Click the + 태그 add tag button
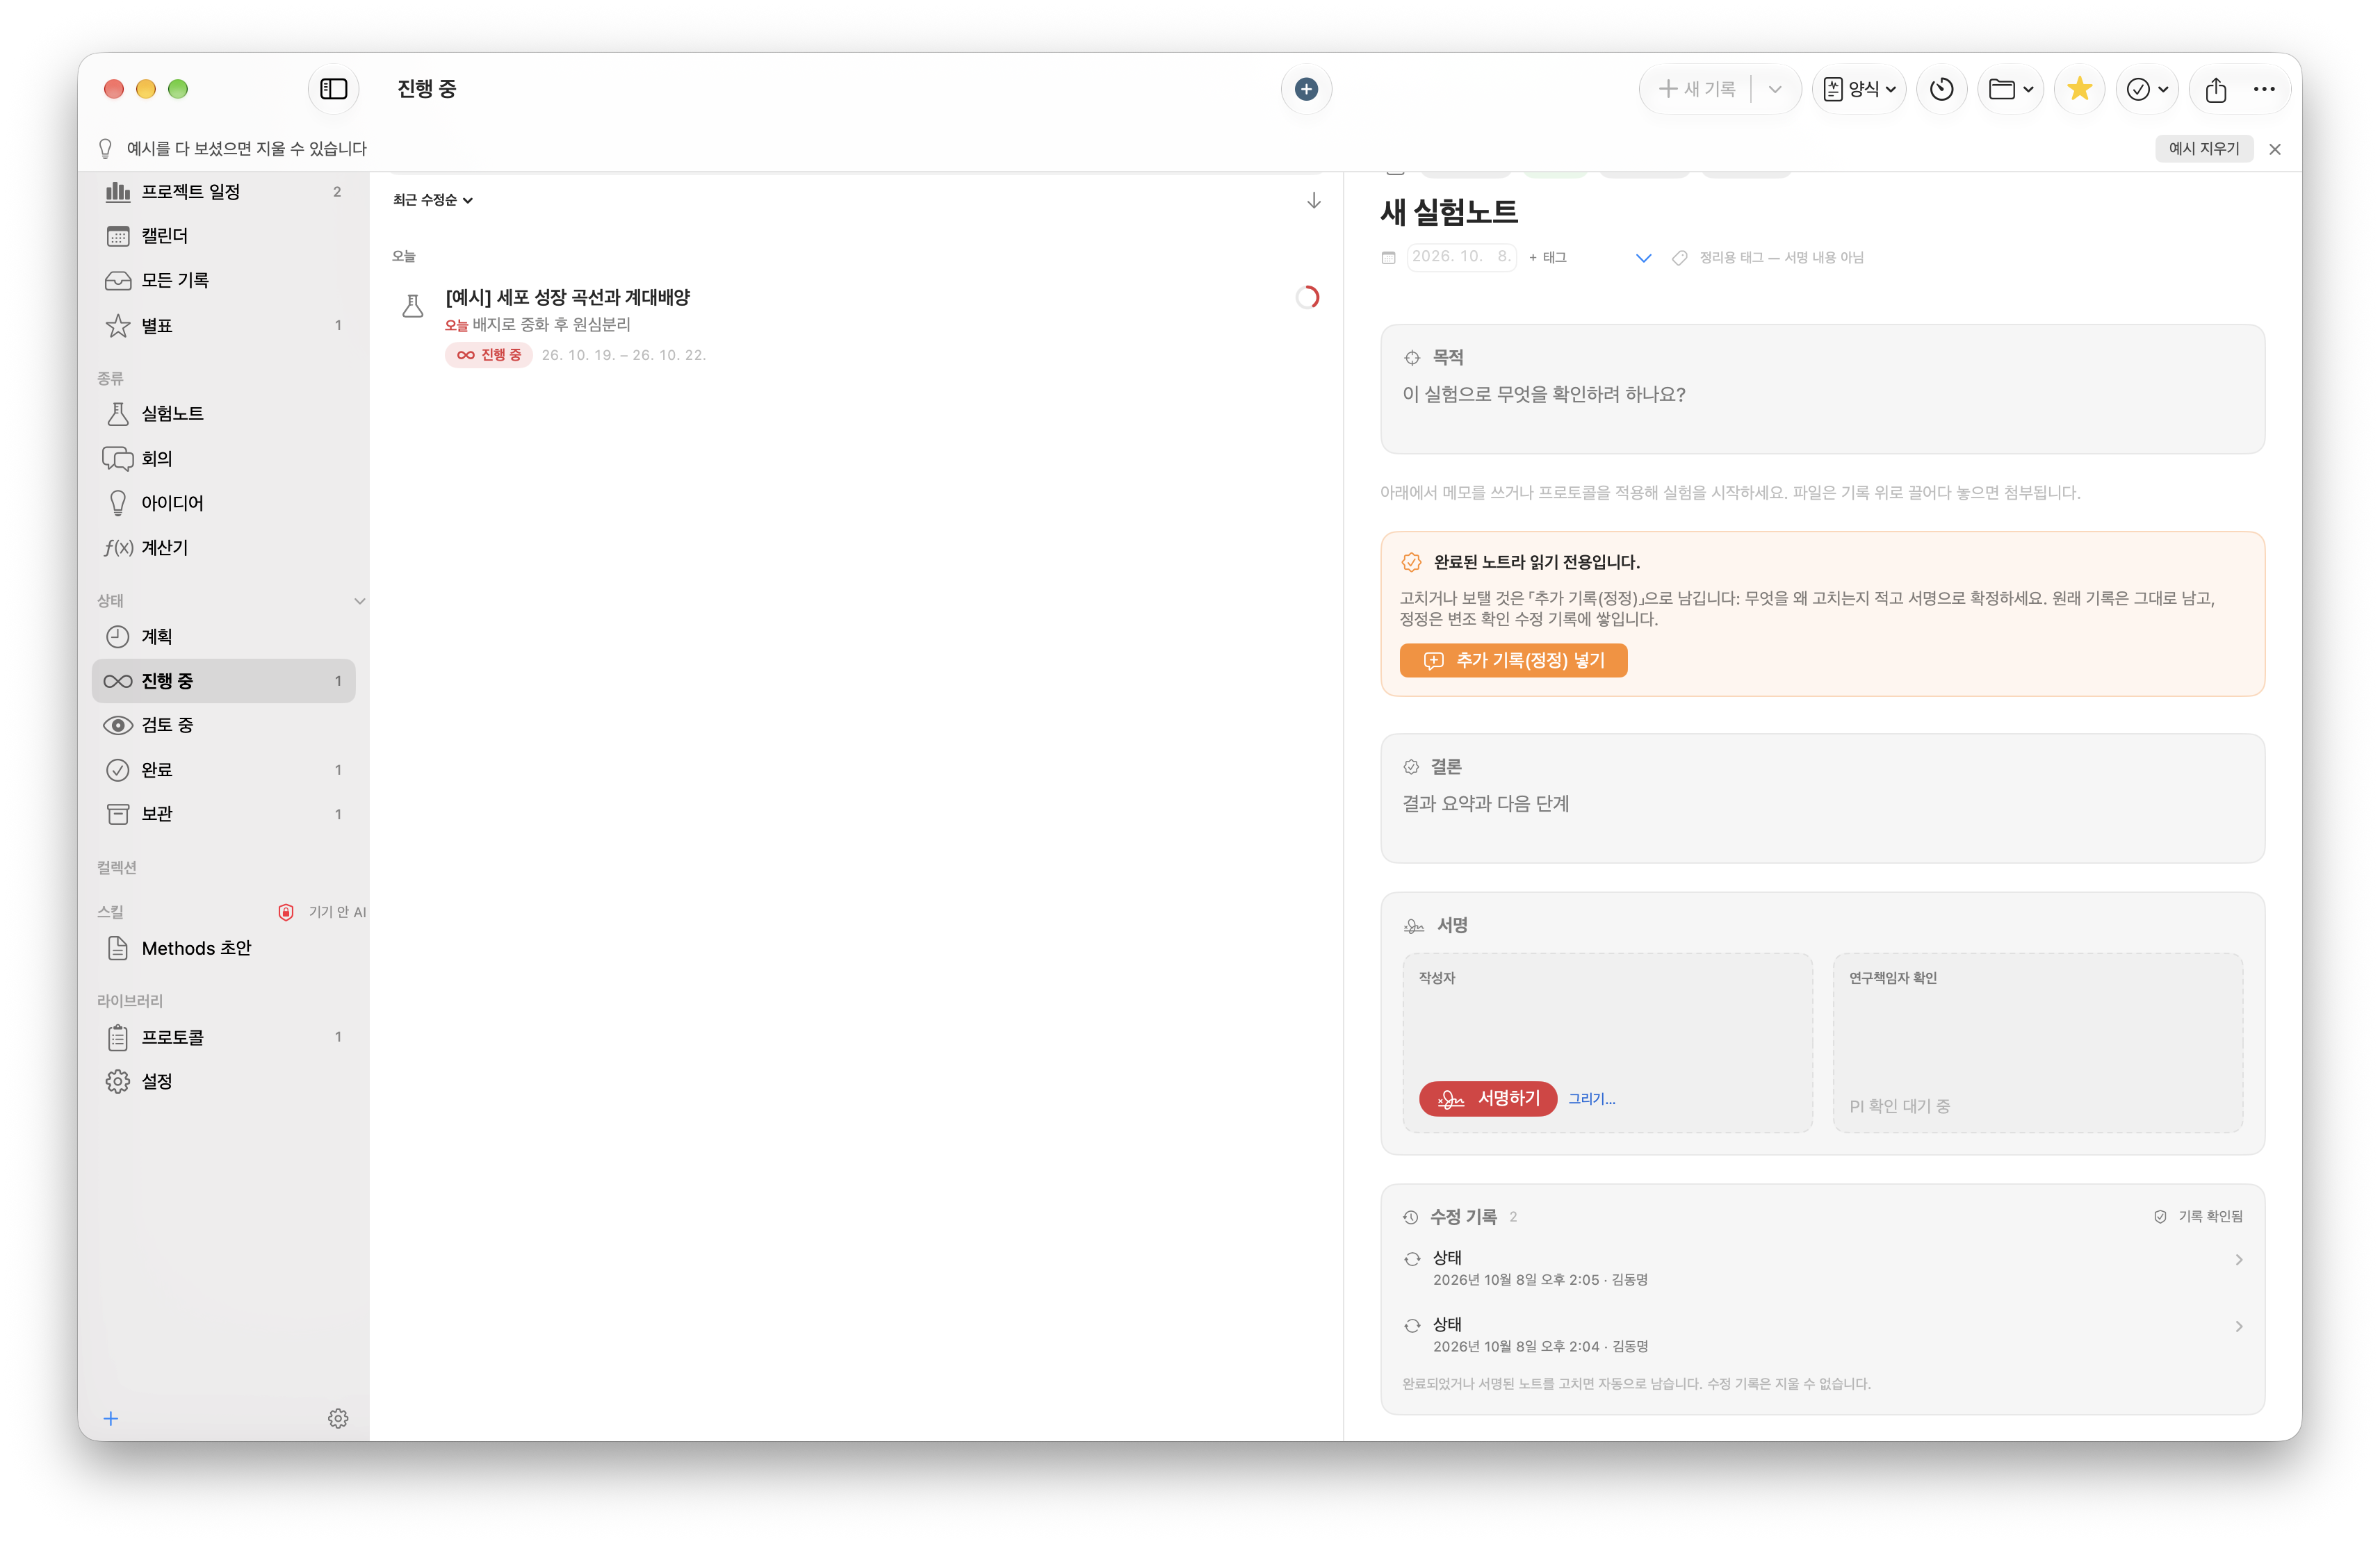This screenshot has height=1544, width=2380. pyautogui.click(x=1547, y=257)
